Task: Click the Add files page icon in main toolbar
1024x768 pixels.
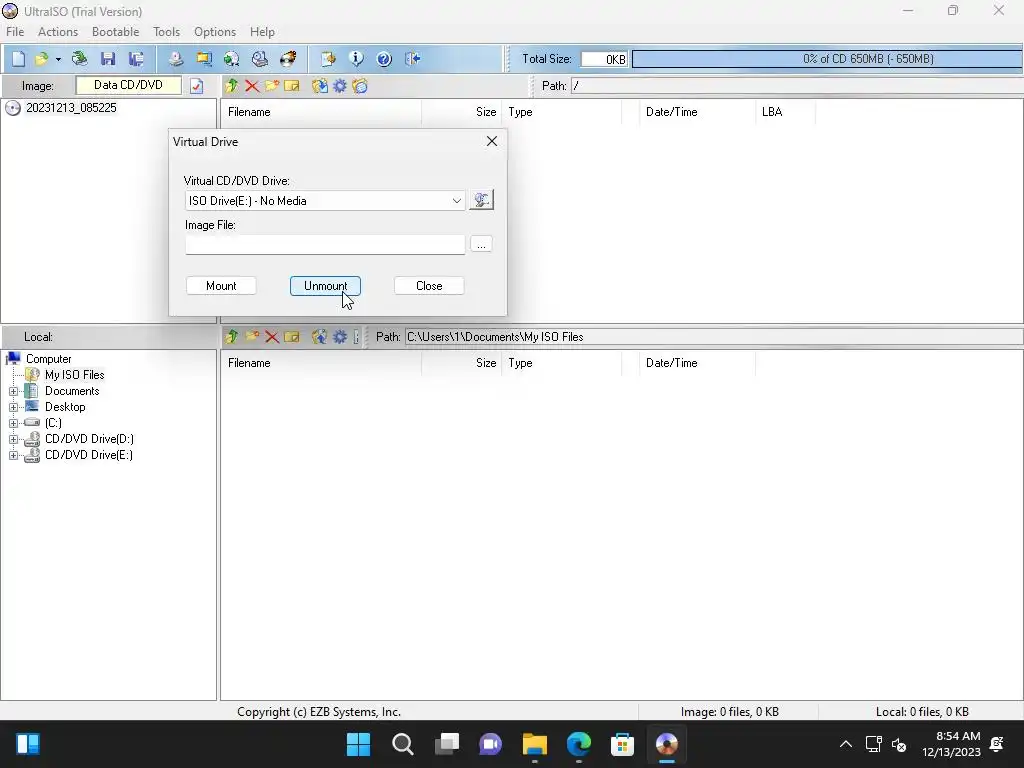Action: (x=328, y=59)
